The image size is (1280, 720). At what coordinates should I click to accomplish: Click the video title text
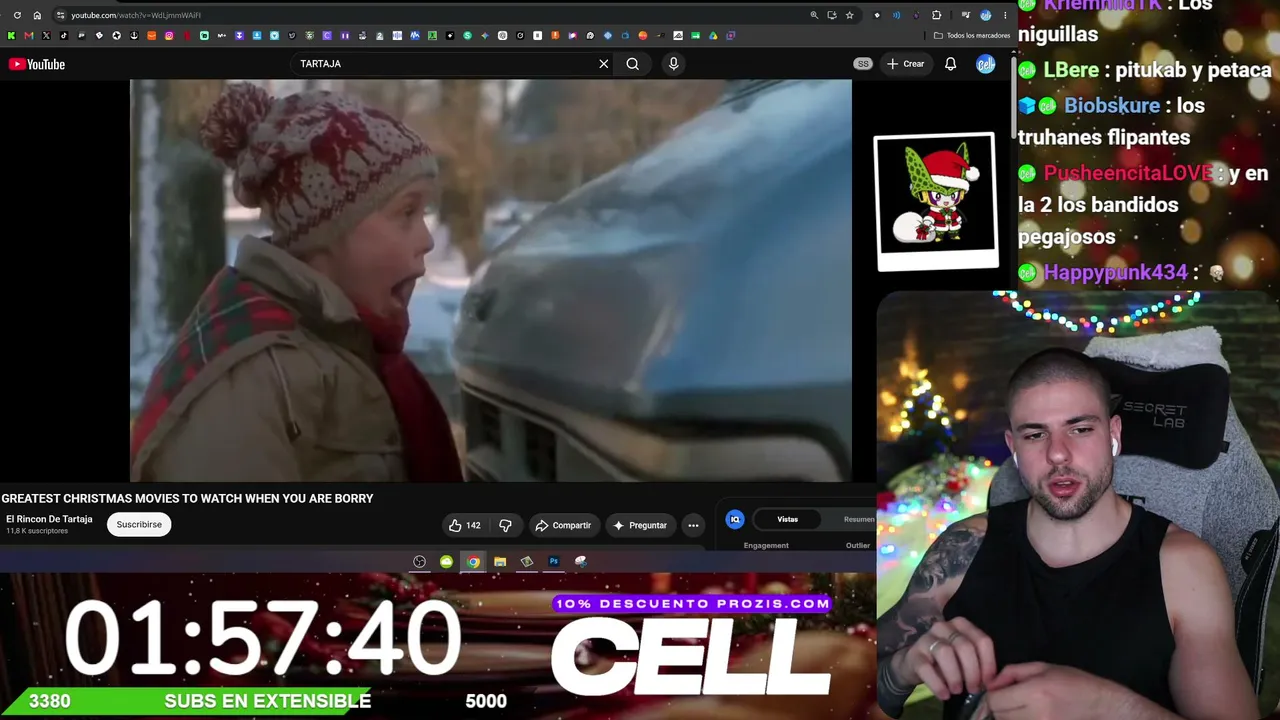[187, 498]
